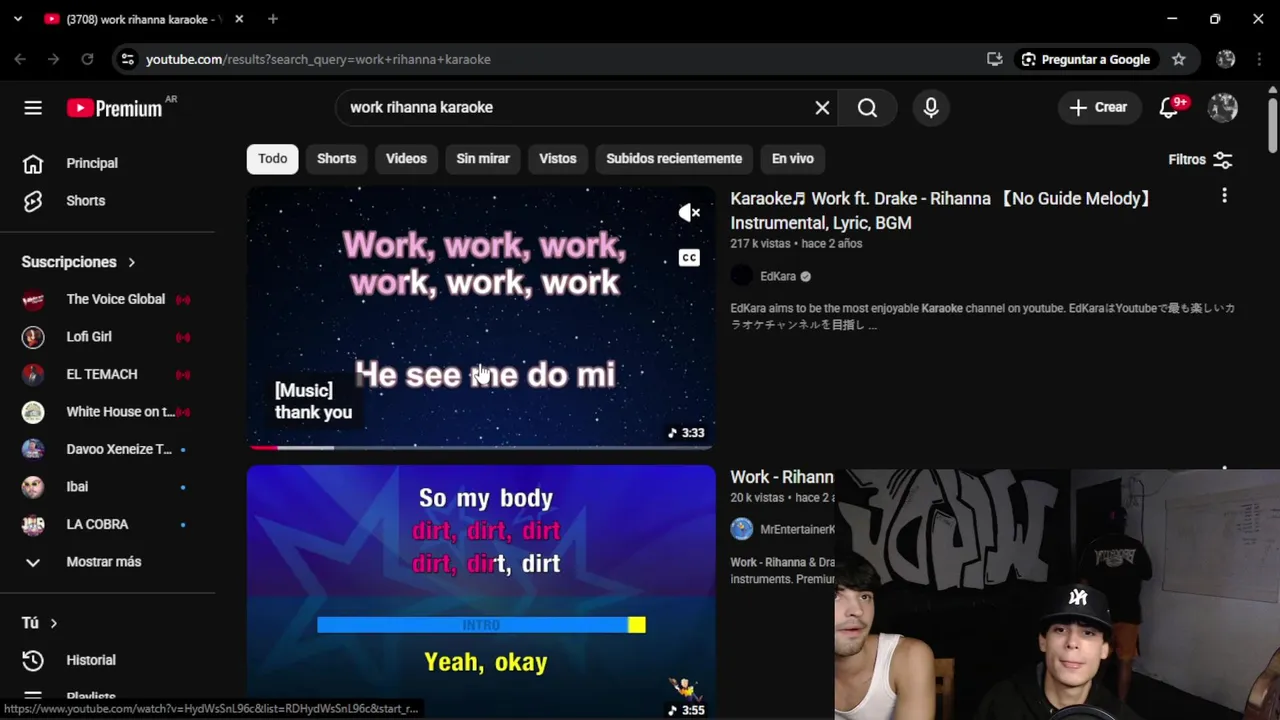Expand the Tú section

pyautogui.click(x=40, y=623)
